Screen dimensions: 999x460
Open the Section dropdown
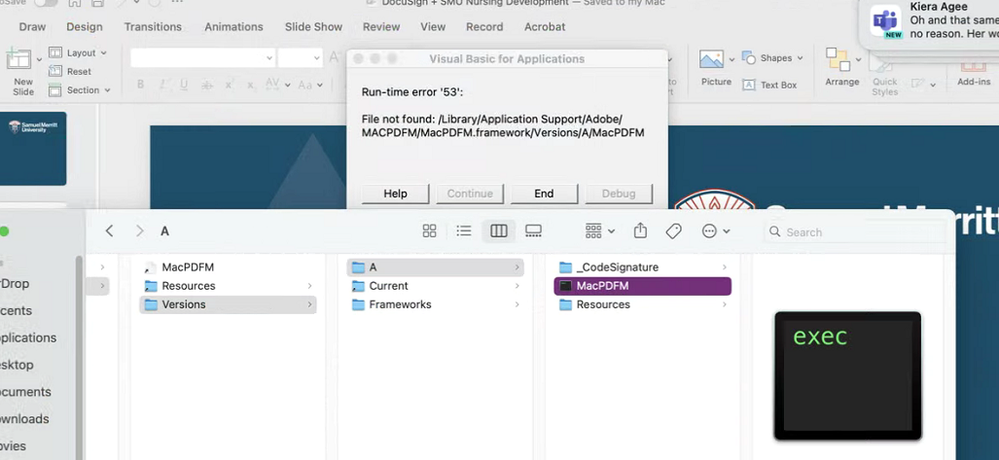pyautogui.click(x=80, y=90)
